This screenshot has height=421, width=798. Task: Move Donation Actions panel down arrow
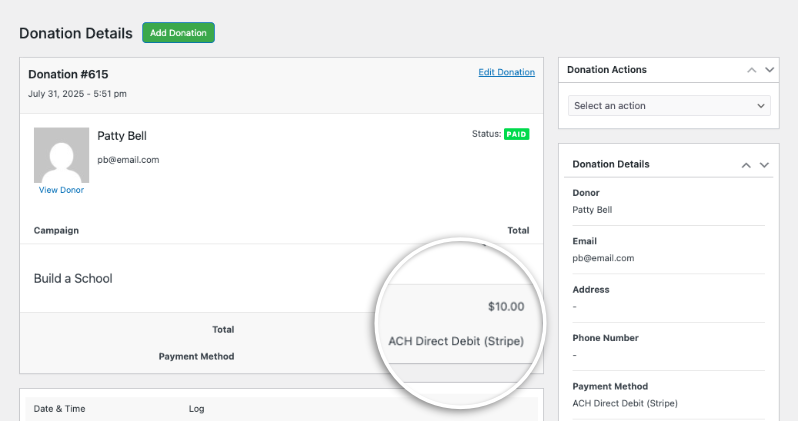tap(770, 70)
